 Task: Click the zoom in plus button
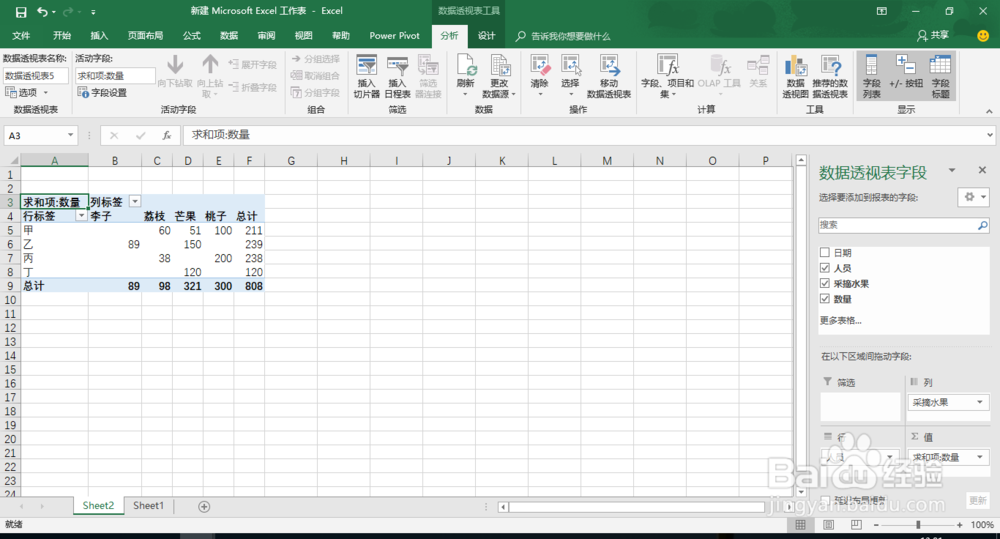click(960, 525)
